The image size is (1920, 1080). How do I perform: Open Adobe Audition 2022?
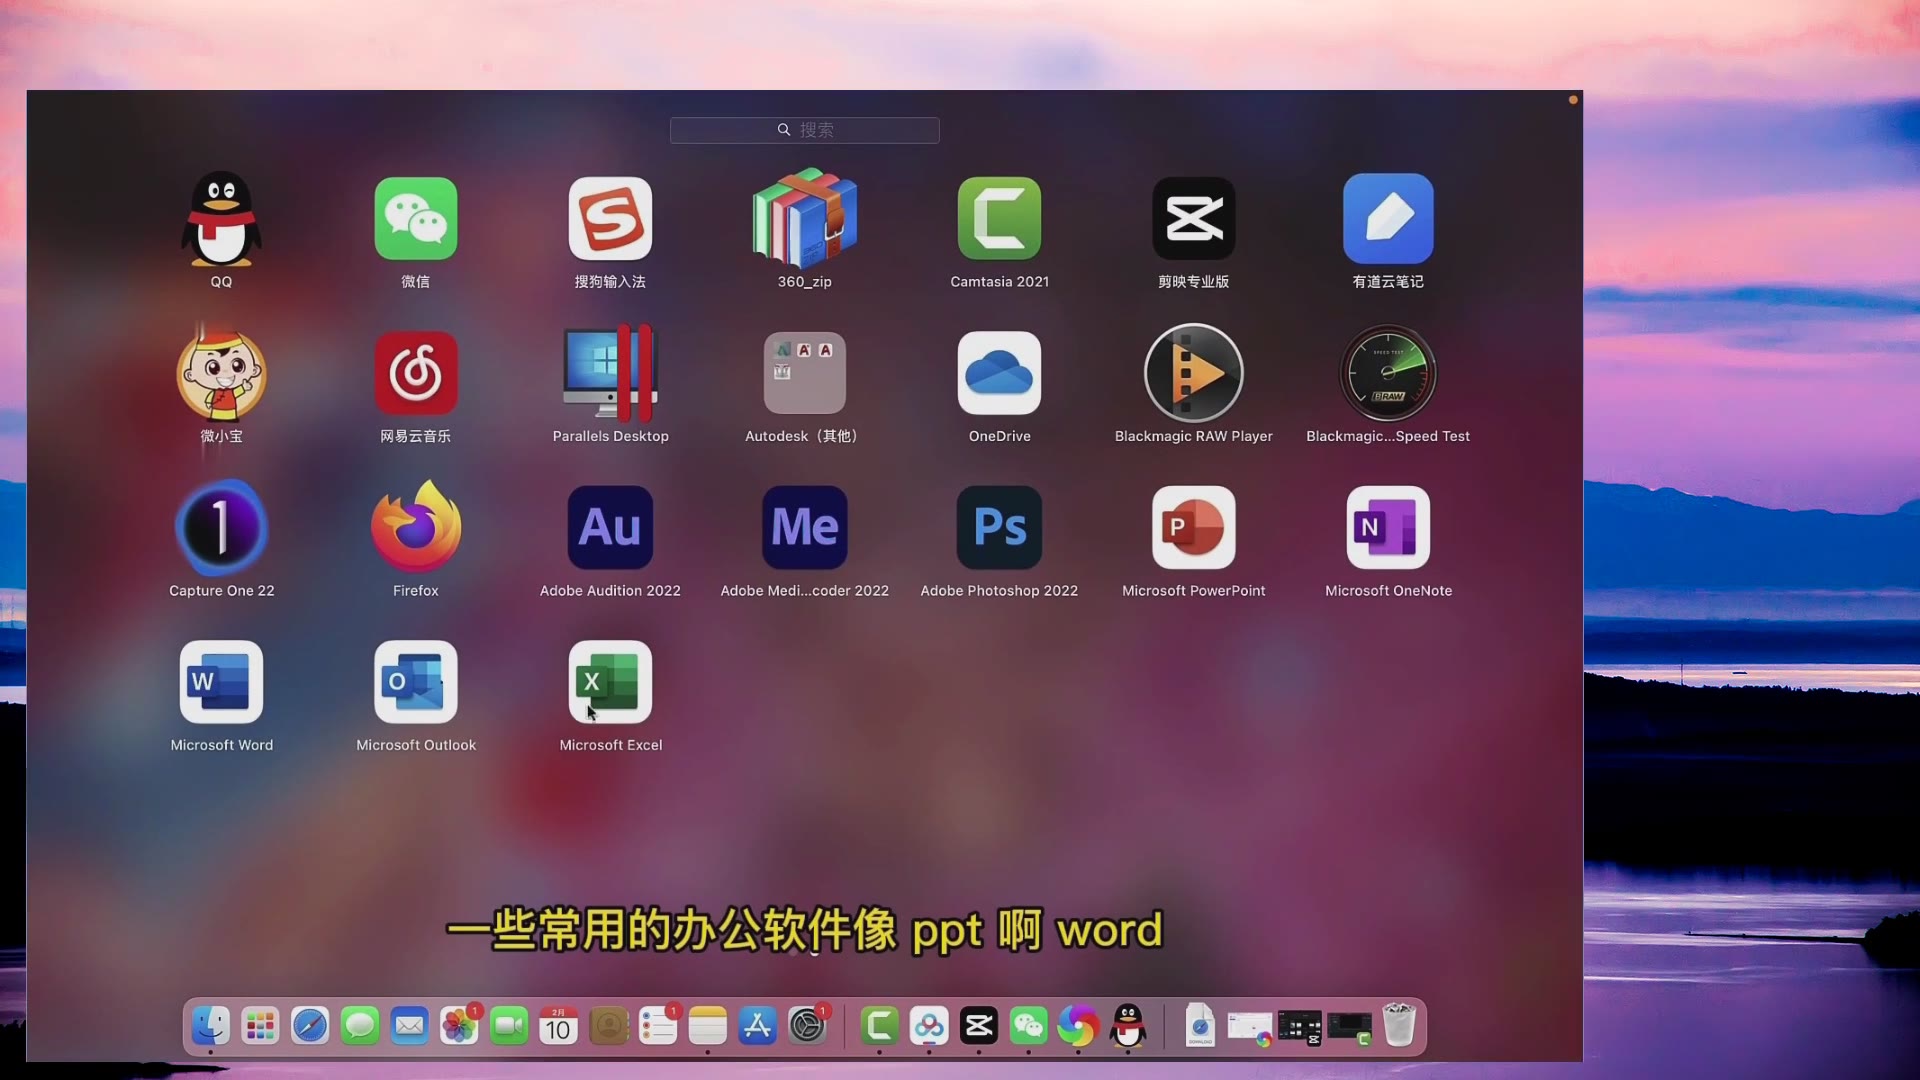pyautogui.click(x=610, y=527)
